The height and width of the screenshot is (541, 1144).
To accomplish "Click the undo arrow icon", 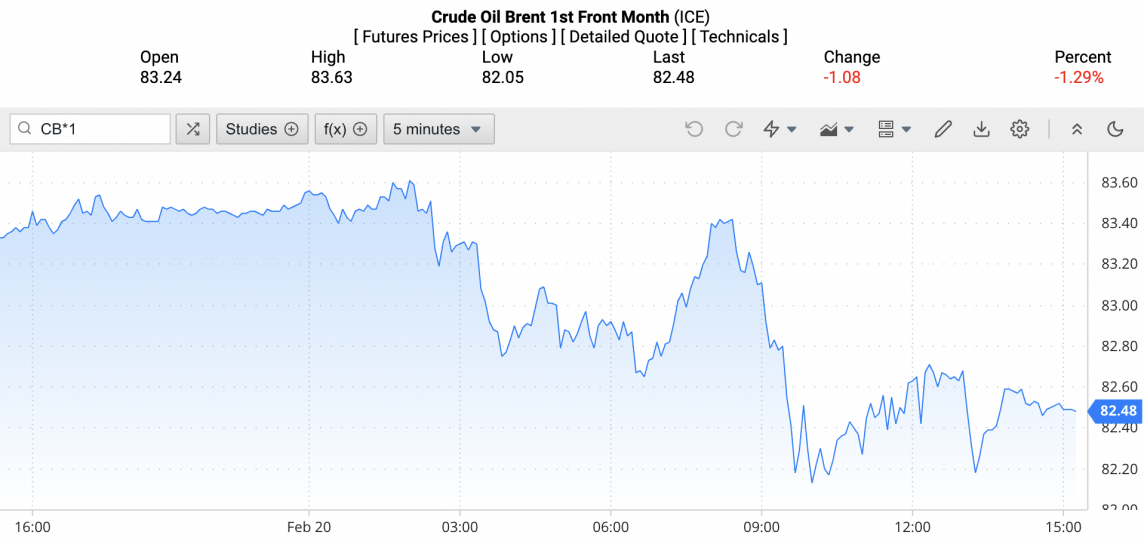I will 694,129.
